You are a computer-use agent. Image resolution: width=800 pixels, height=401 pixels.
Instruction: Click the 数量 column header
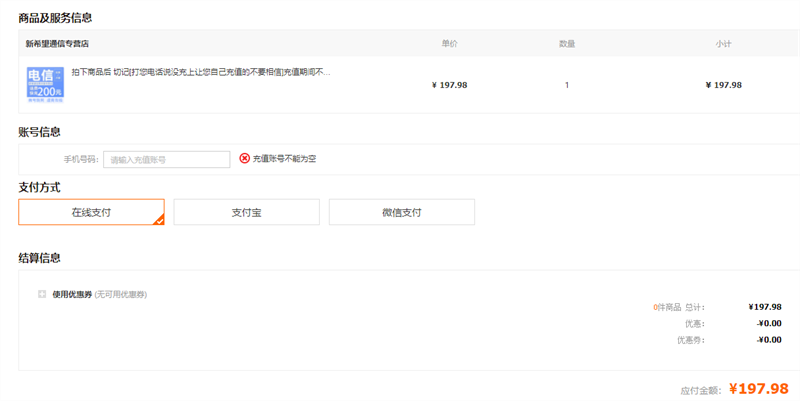pyautogui.click(x=567, y=44)
